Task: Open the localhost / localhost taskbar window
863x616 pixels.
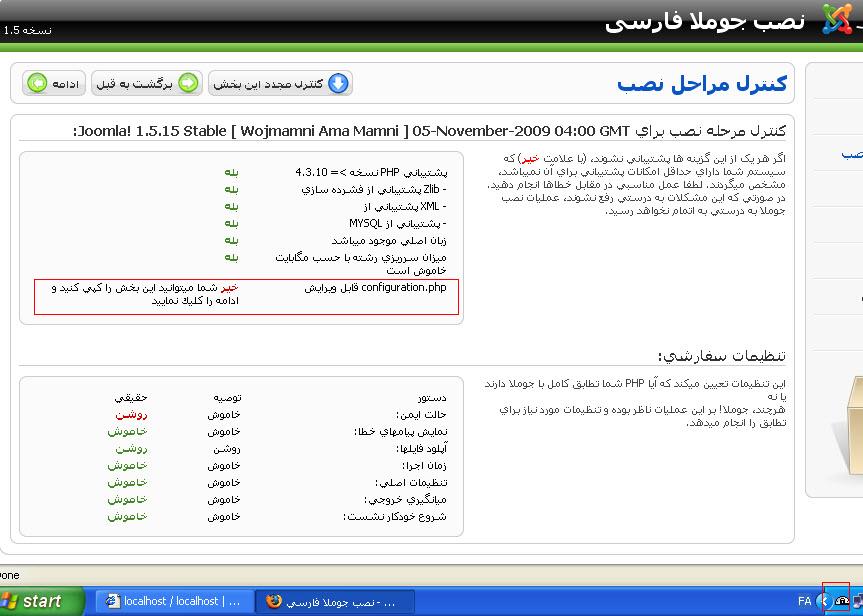Action: [x=175, y=601]
